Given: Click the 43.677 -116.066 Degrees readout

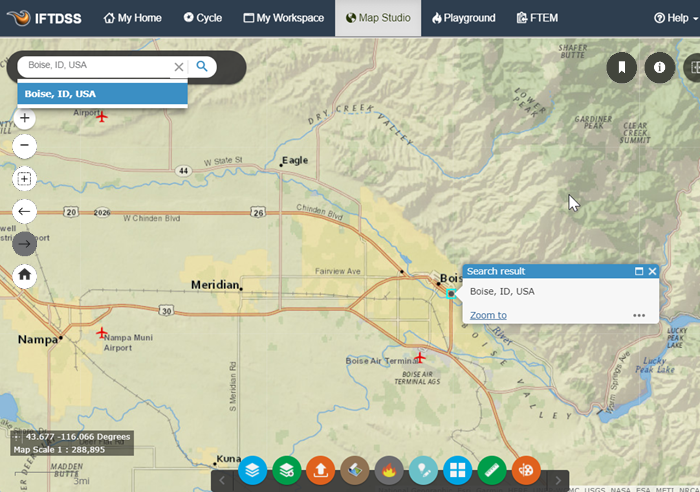Looking at the screenshot, I should pyautogui.click(x=78, y=437).
